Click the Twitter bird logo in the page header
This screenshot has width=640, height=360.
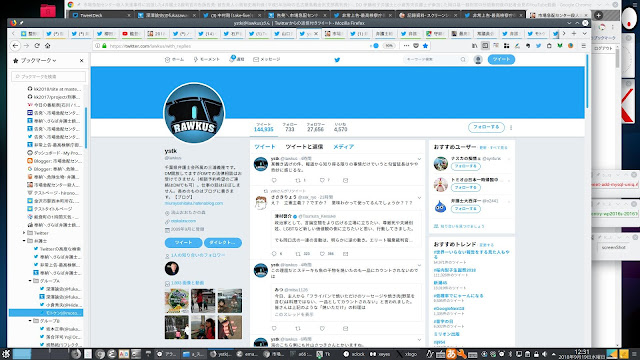pos(337,60)
